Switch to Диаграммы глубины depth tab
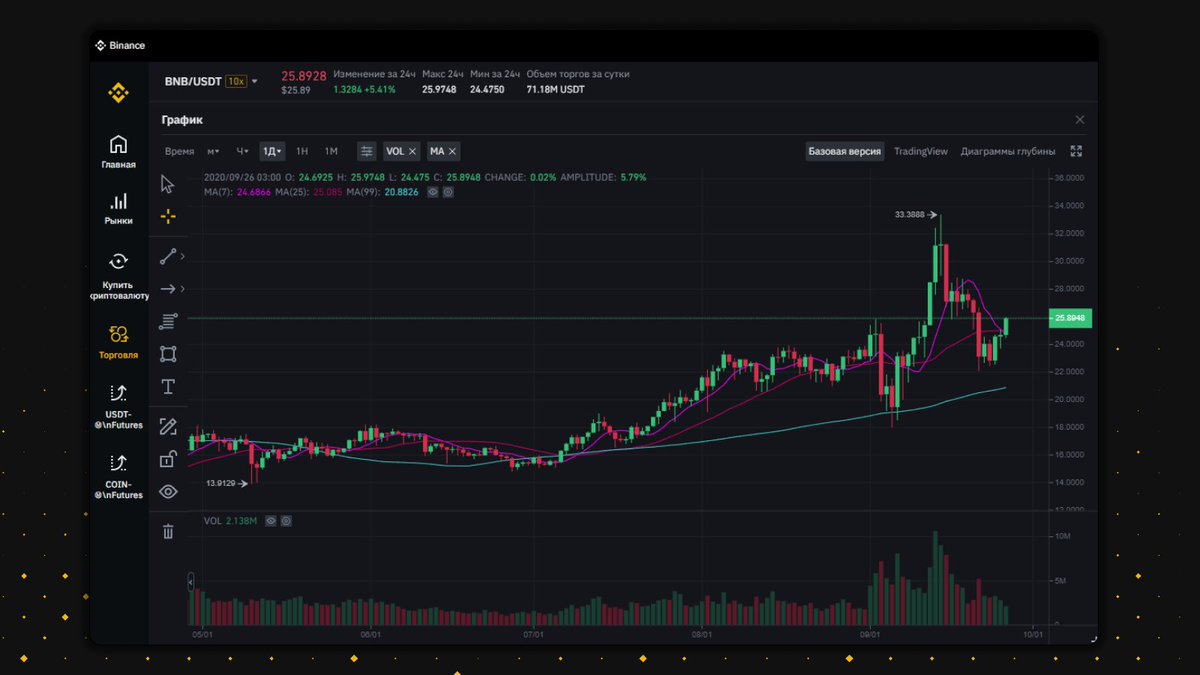The width and height of the screenshot is (1200, 675). (x=1008, y=151)
